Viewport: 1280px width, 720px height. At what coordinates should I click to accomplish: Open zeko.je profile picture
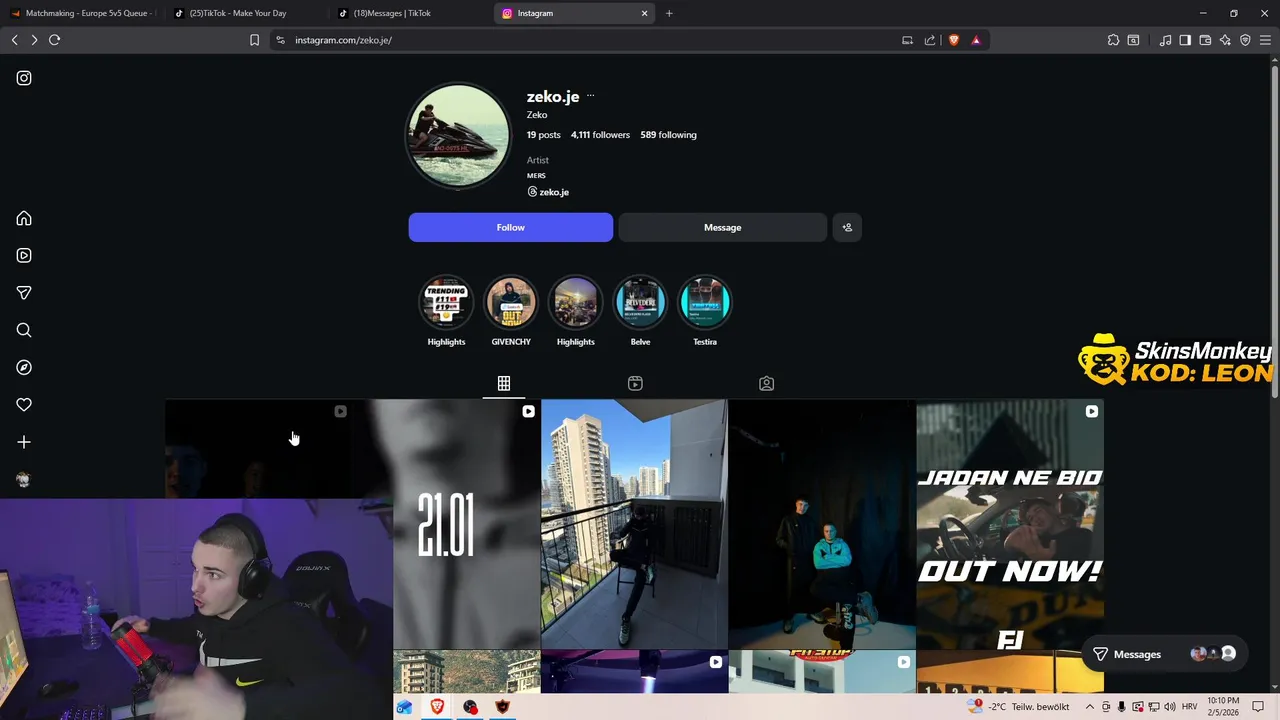tap(458, 136)
